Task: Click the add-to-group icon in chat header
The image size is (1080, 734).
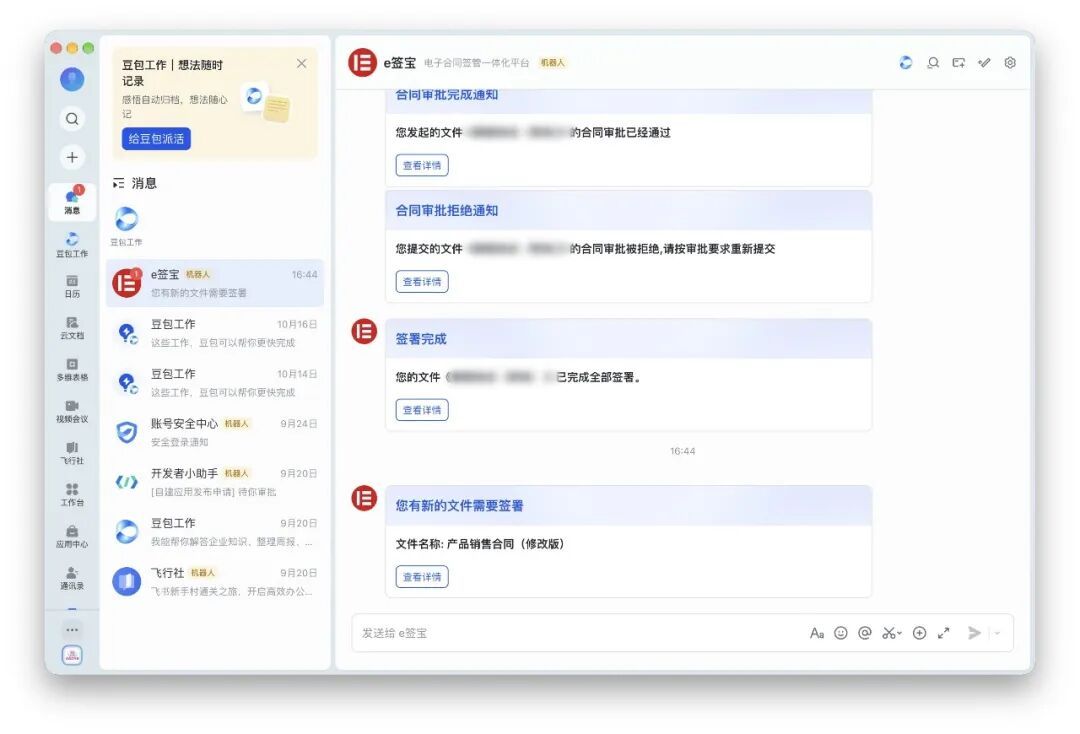Action: [x=958, y=63]
